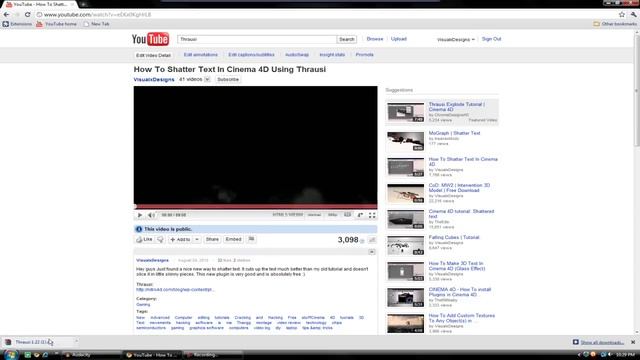640x360 pixels.
Task: Bookmark this page with star icon
Action: tap(622, 14)
